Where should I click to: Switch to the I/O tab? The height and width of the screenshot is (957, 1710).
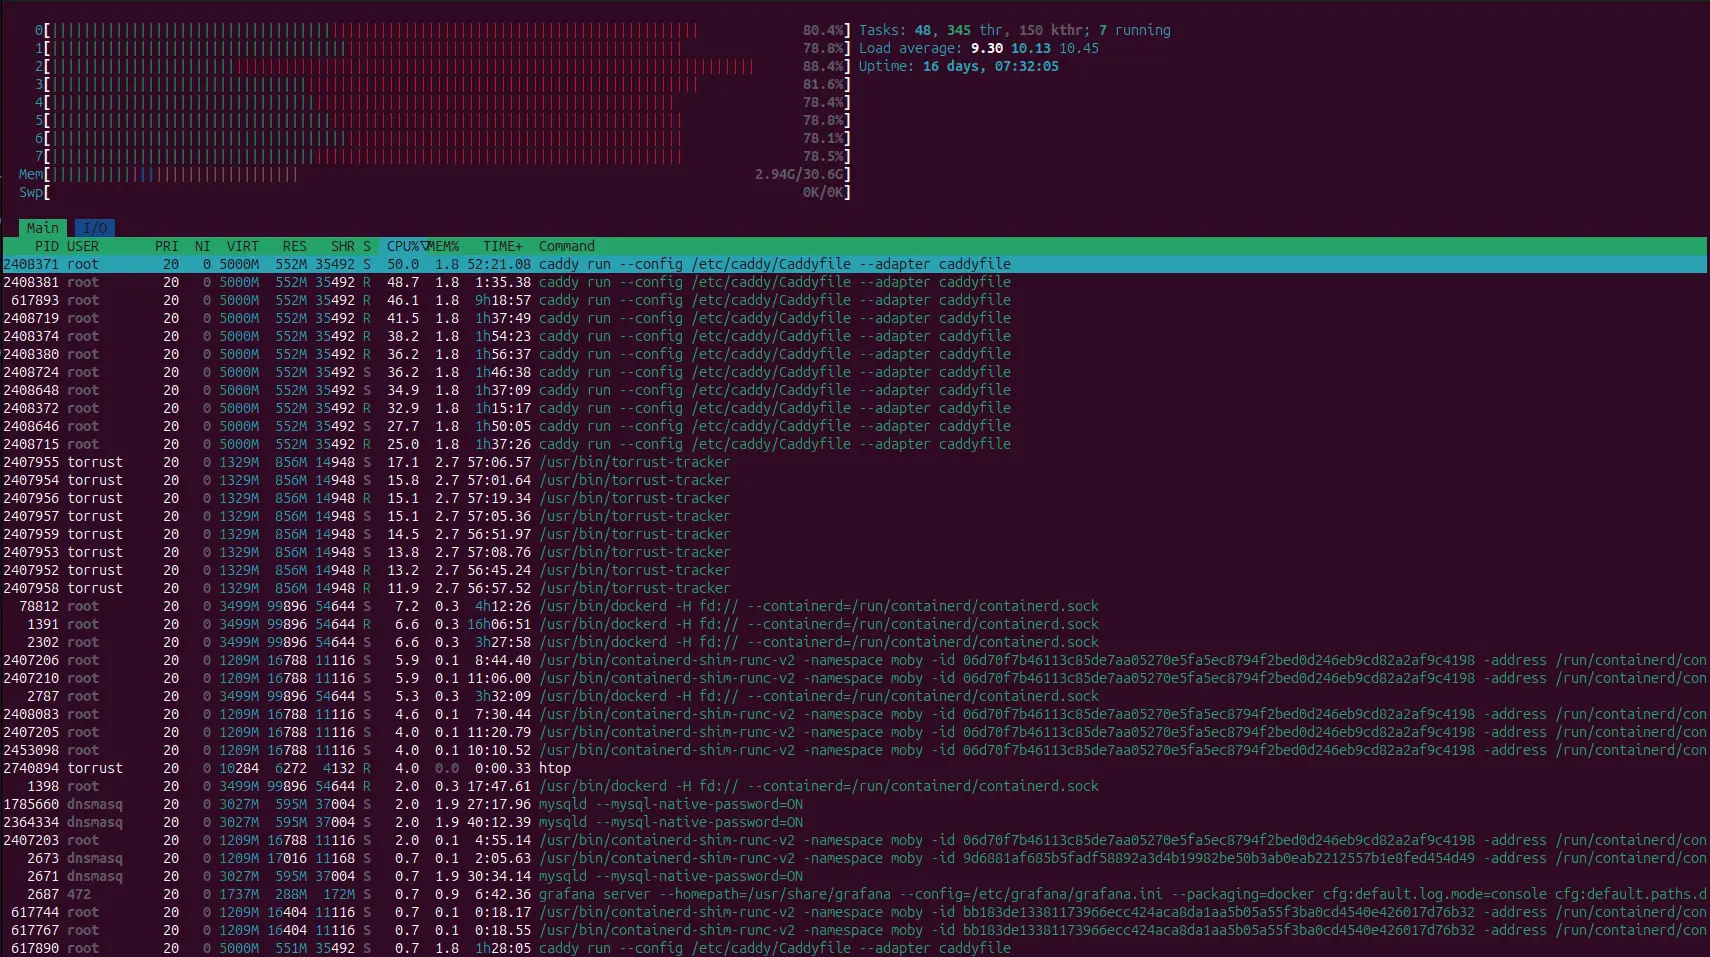pyautogui.click(x=95, y=228)
